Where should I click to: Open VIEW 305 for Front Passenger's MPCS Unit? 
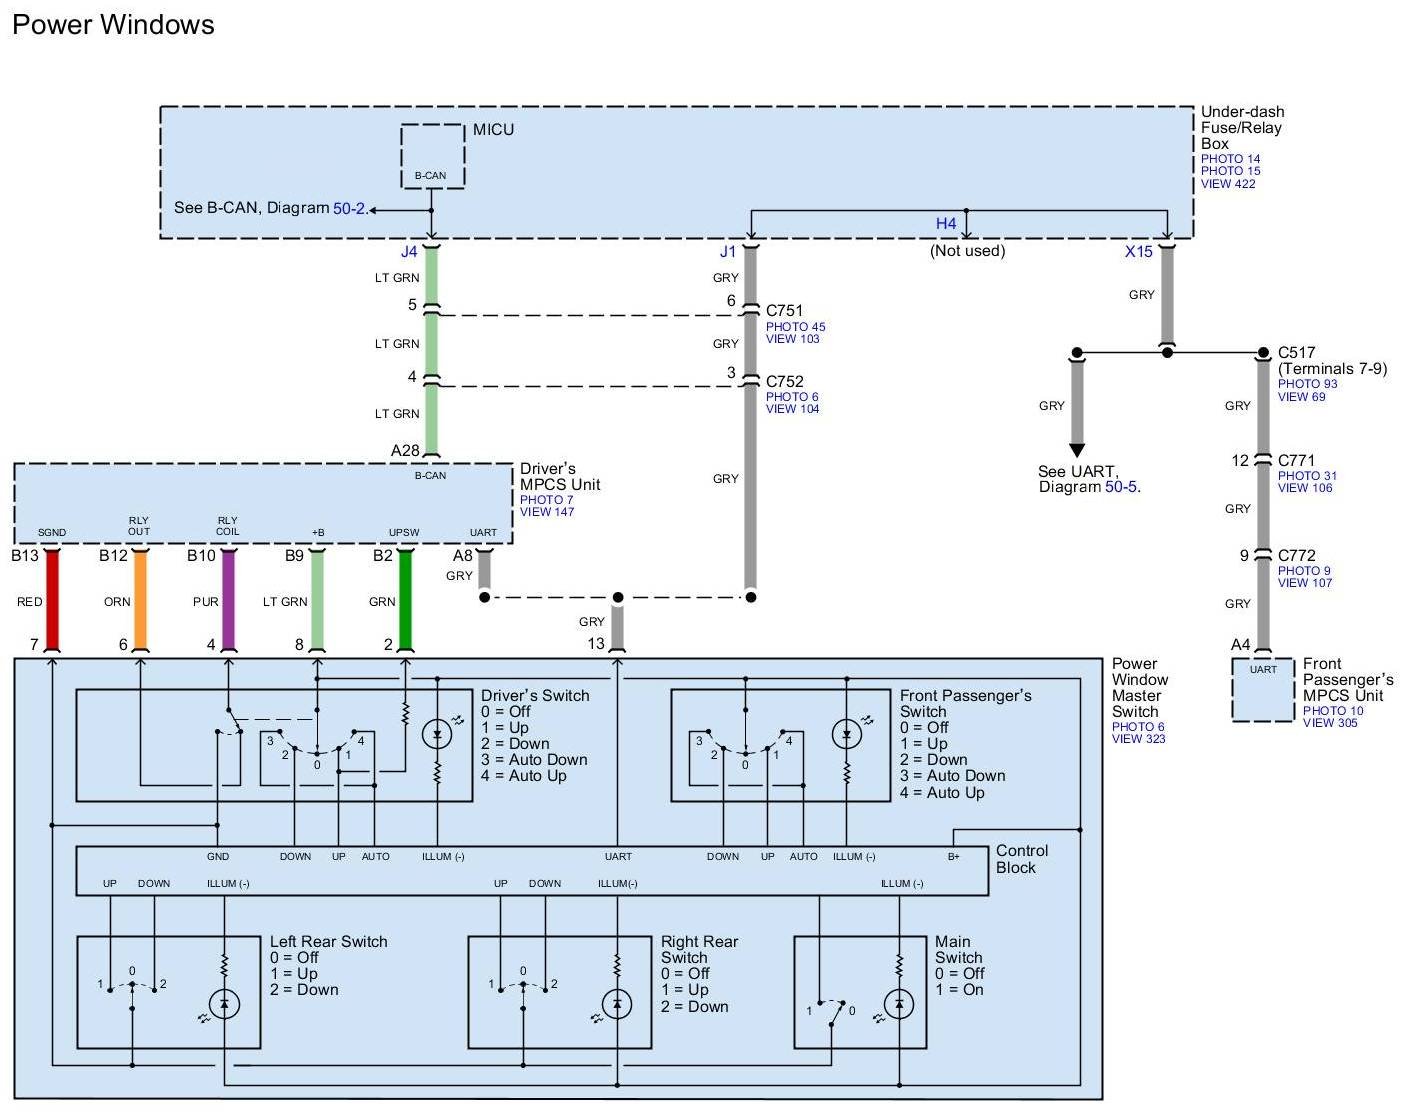(1329, 723)
